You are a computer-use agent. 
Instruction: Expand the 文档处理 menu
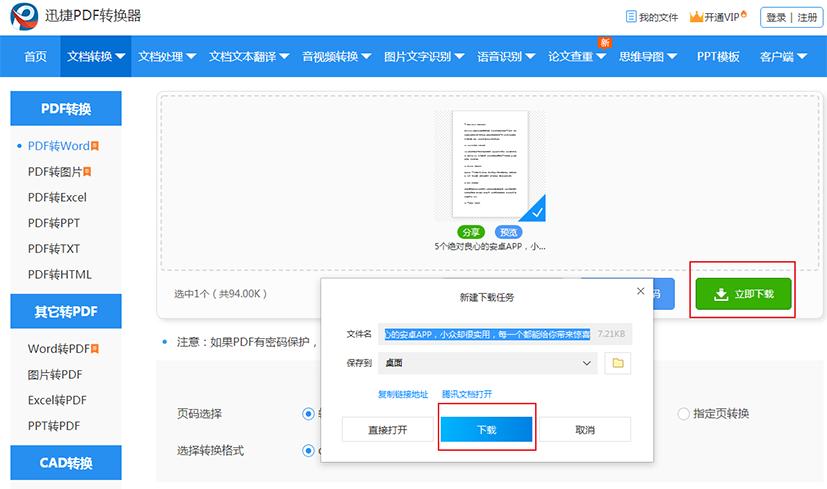click(x=167, y=56)
